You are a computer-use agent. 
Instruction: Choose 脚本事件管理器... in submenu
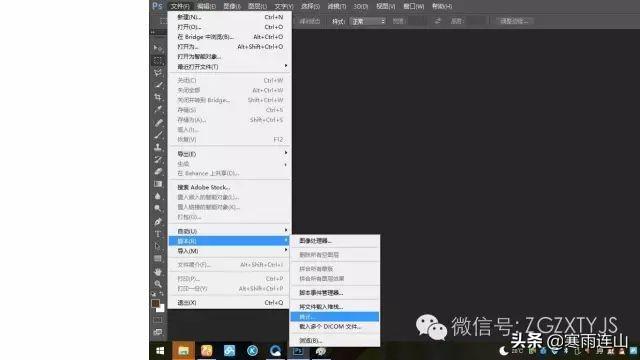click(334, 293)
